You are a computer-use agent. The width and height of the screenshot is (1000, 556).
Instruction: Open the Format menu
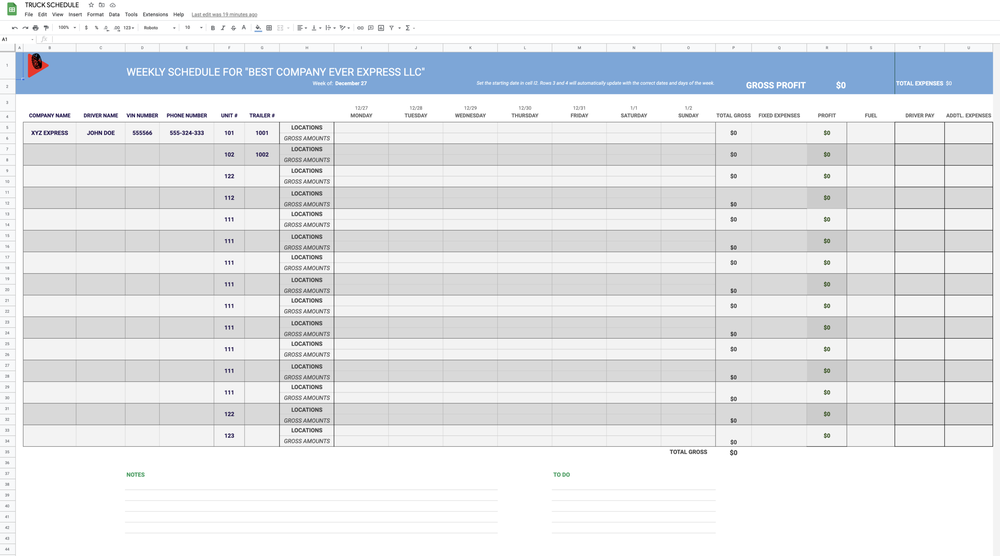pos(95,15)
